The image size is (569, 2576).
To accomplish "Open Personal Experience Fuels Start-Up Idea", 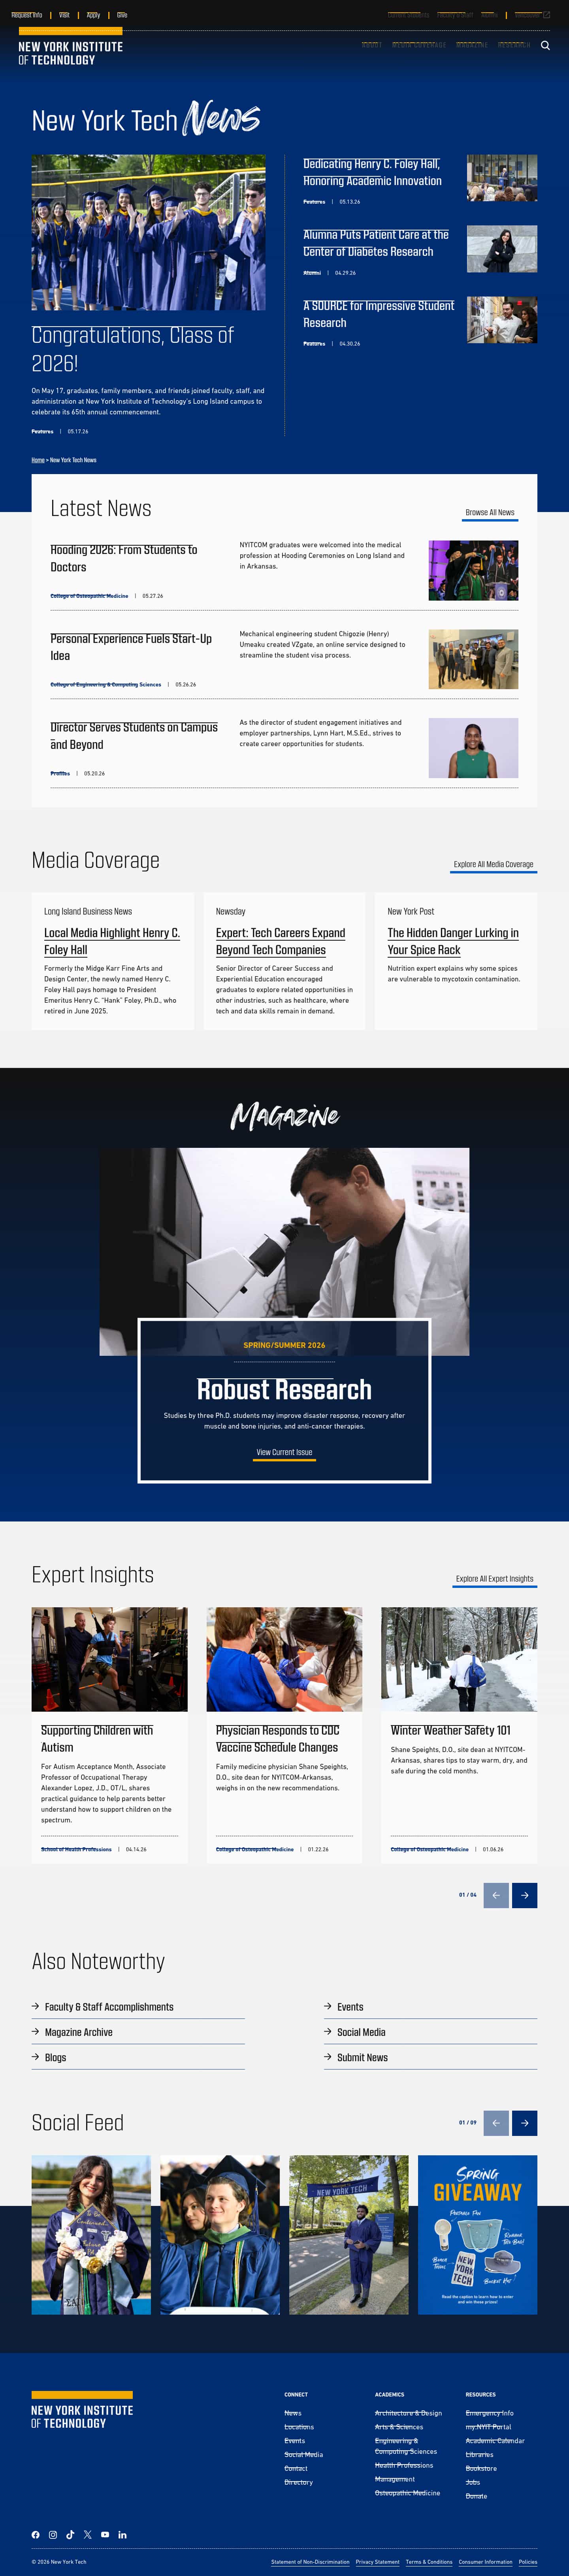I will coord(131,647).
